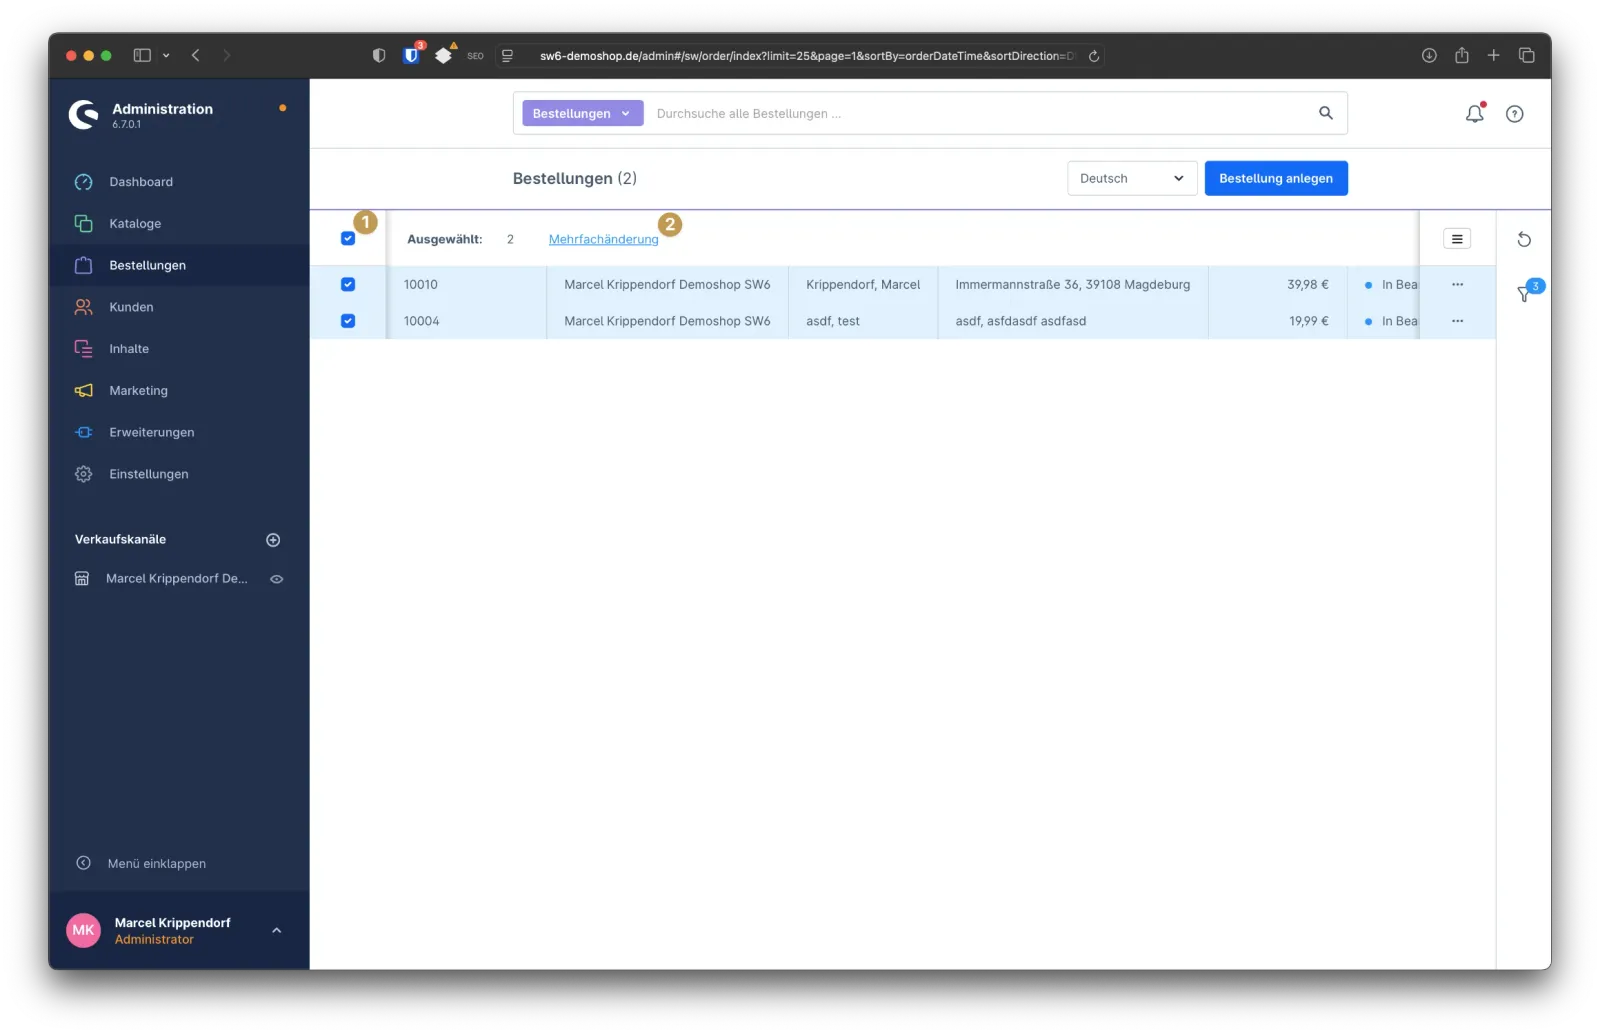Screen dimensions: 1600x1034
Task: Expand the Bestellungen search scope dropdown
Action: point(582,114)
